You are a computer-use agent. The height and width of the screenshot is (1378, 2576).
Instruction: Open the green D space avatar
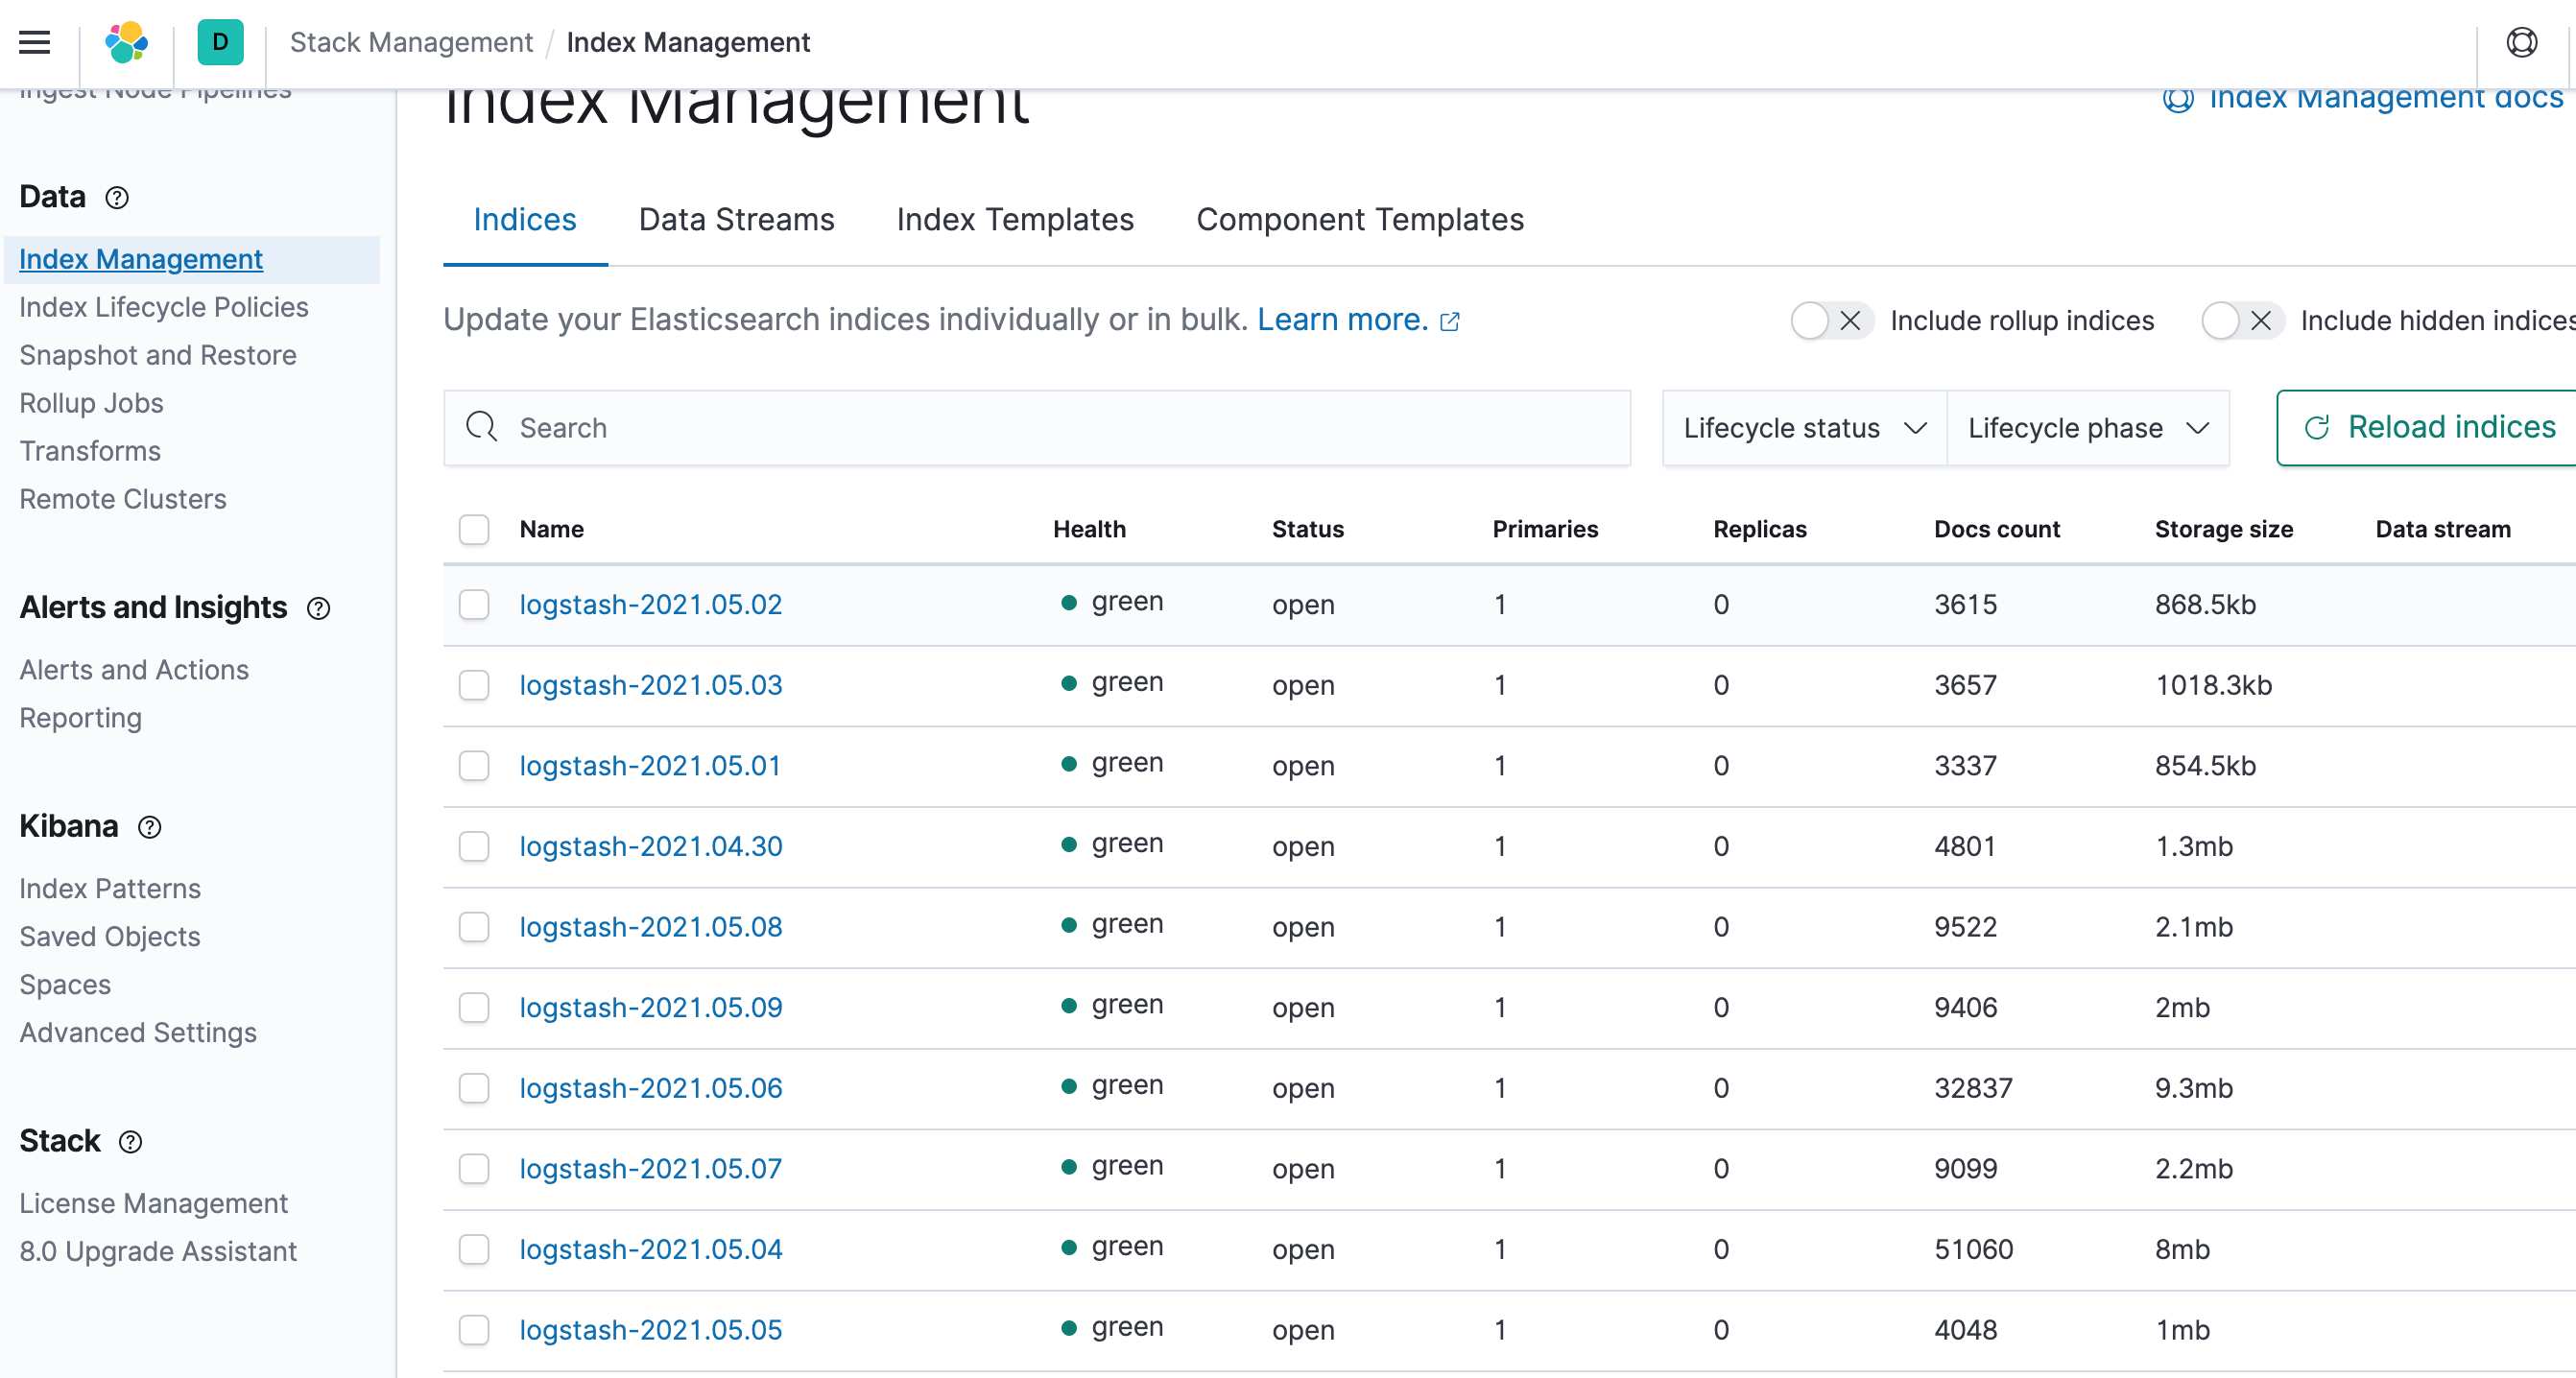(220, 42)
